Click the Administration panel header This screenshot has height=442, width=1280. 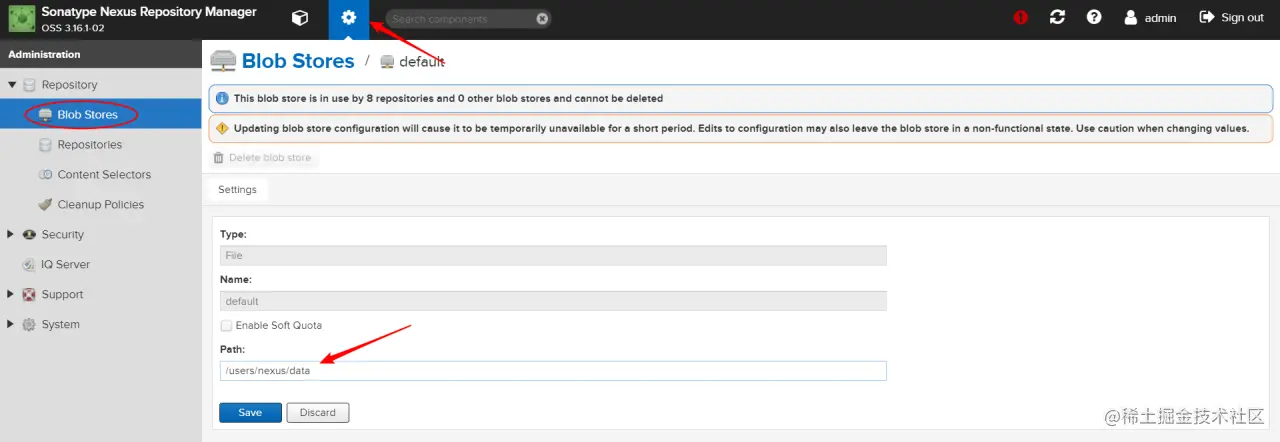(100, 54)
